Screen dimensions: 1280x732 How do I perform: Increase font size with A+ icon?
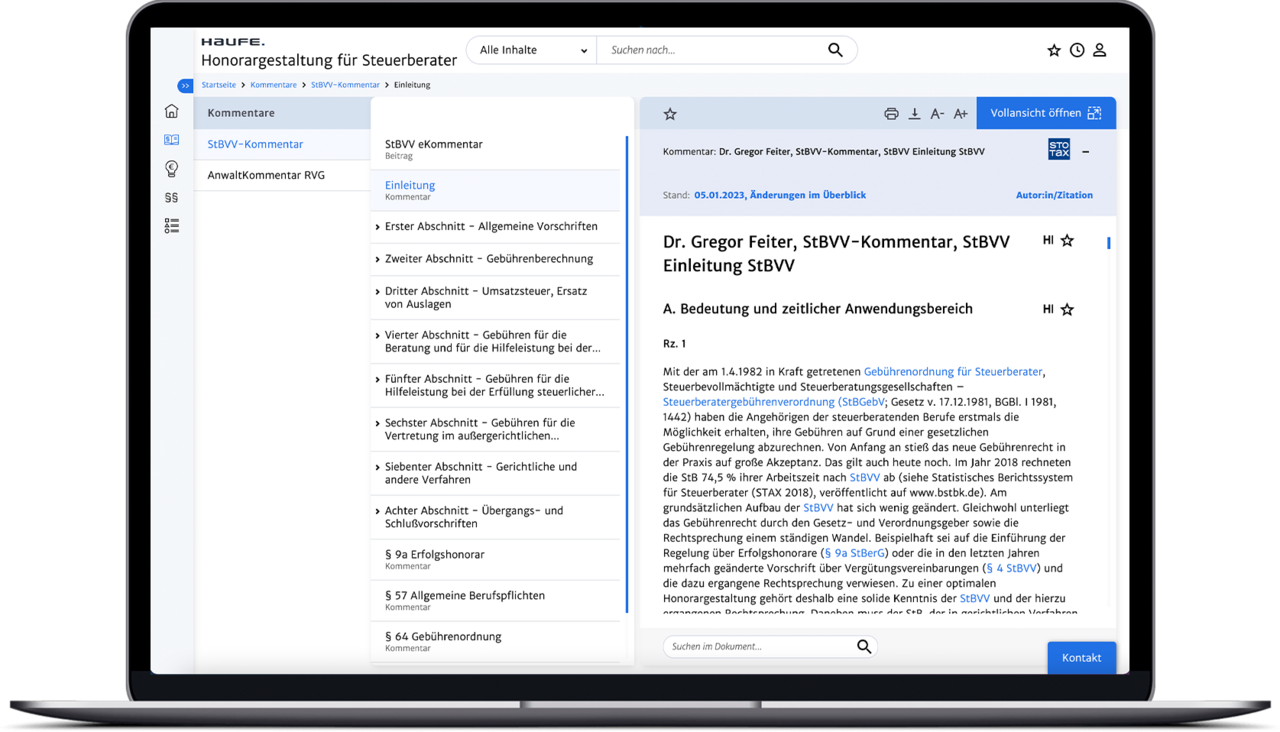click(960, 114)
